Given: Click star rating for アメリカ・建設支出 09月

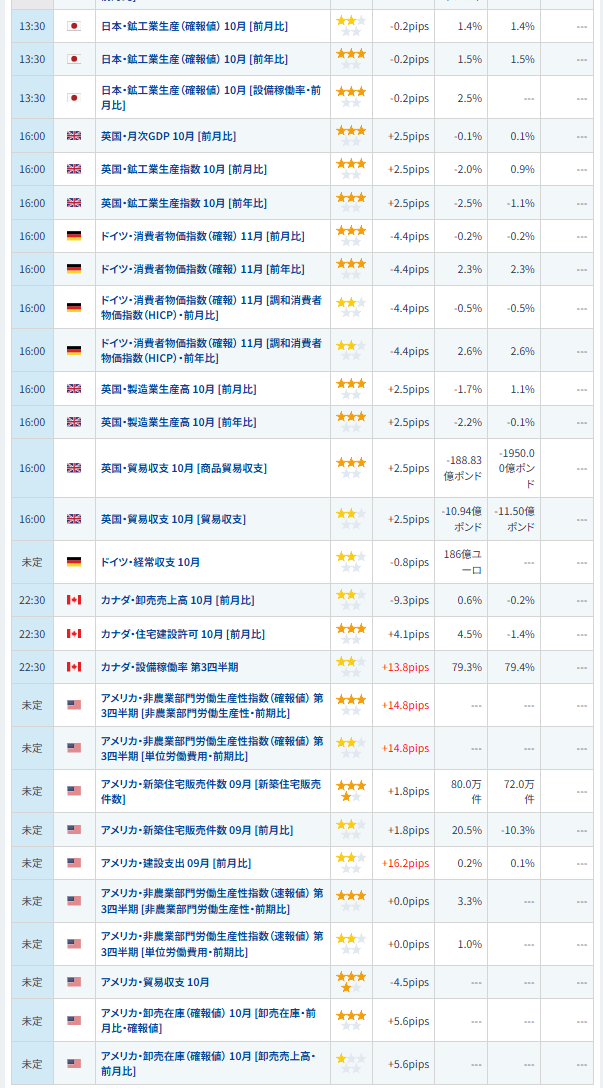Looking at the screenshot, I should (350, 863).
